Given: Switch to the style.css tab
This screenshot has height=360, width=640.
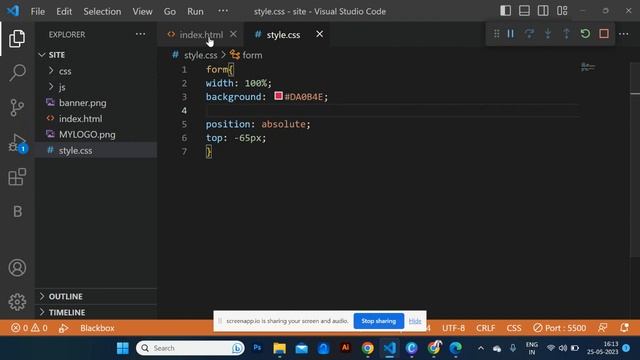Looking at the screenshot, I should coord(283,35).
